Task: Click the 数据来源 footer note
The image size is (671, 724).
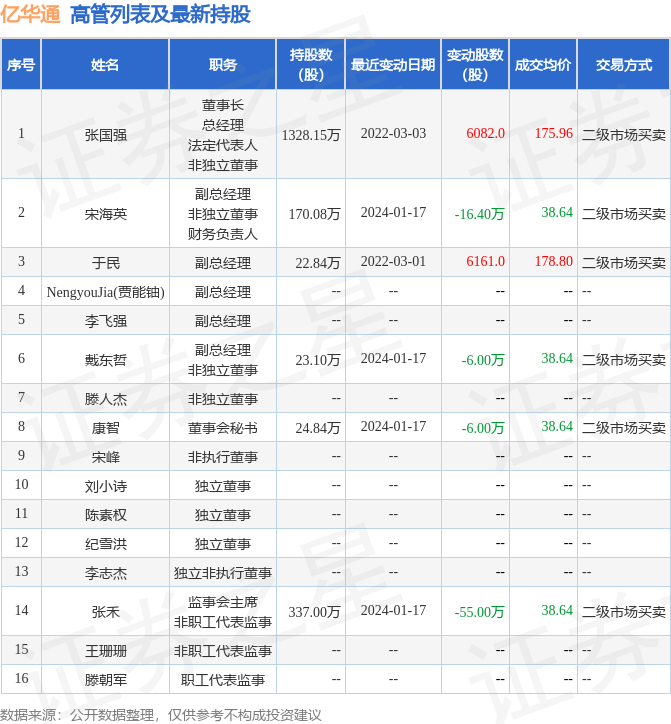Action: [x=161, y=715]
